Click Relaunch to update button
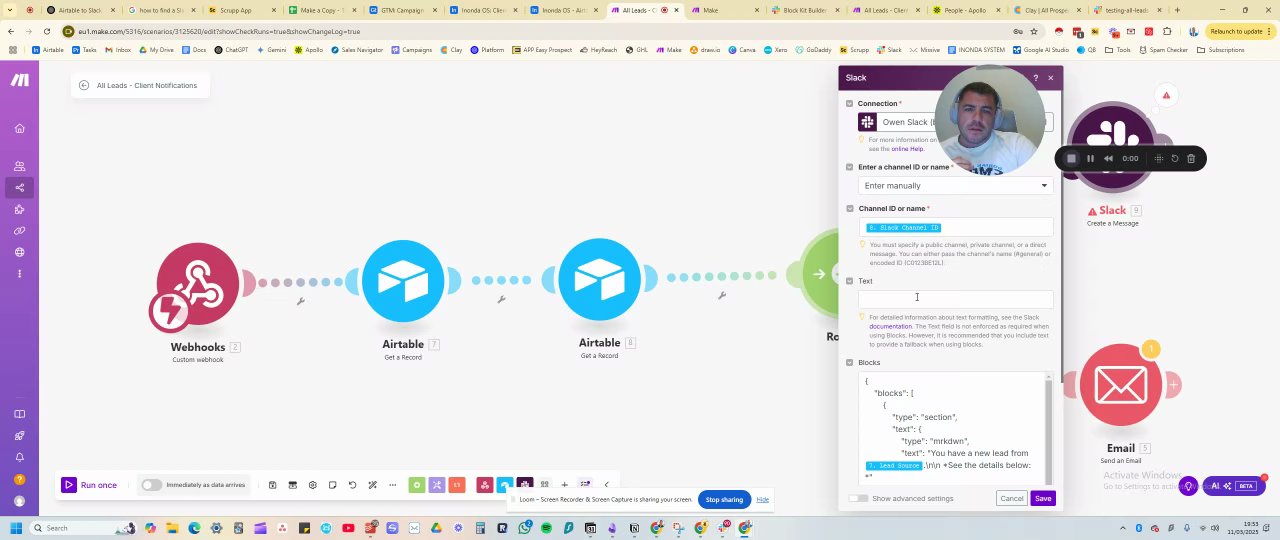 pos(1240,31)
